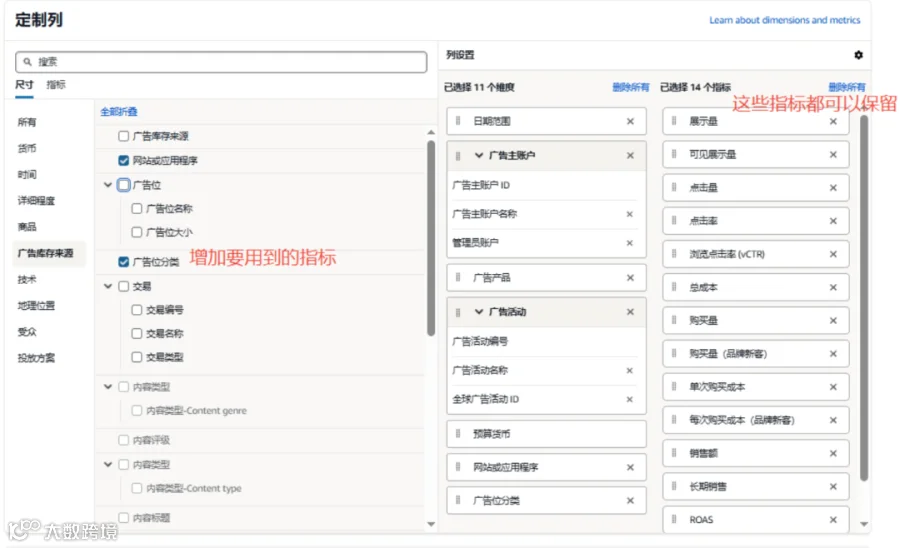Click 删除所有 for selected metrics
The image size is (900, 548).
click(847, 87)
